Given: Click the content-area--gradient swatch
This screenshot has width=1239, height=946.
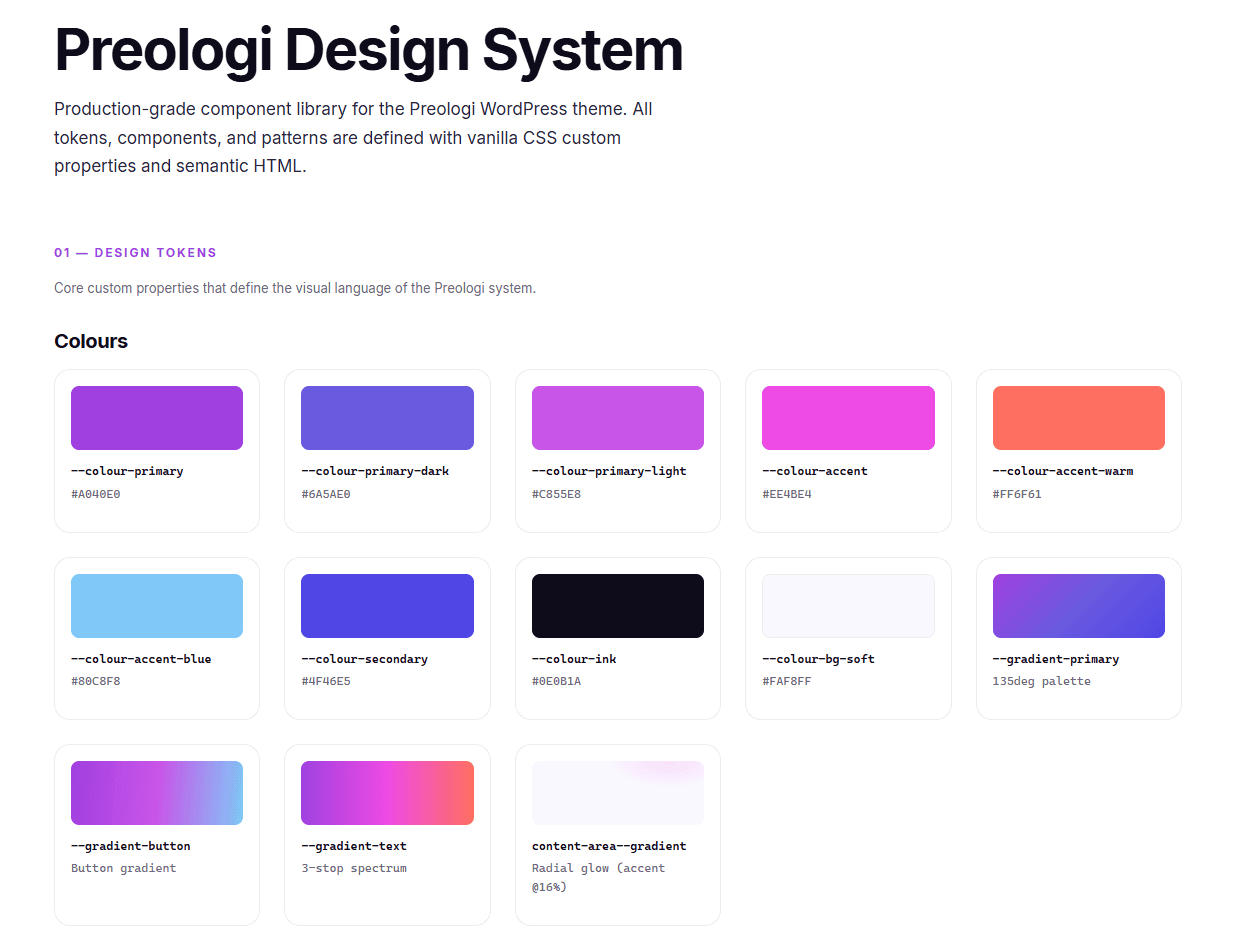Looking at the screenshot, I should point(618,793).
